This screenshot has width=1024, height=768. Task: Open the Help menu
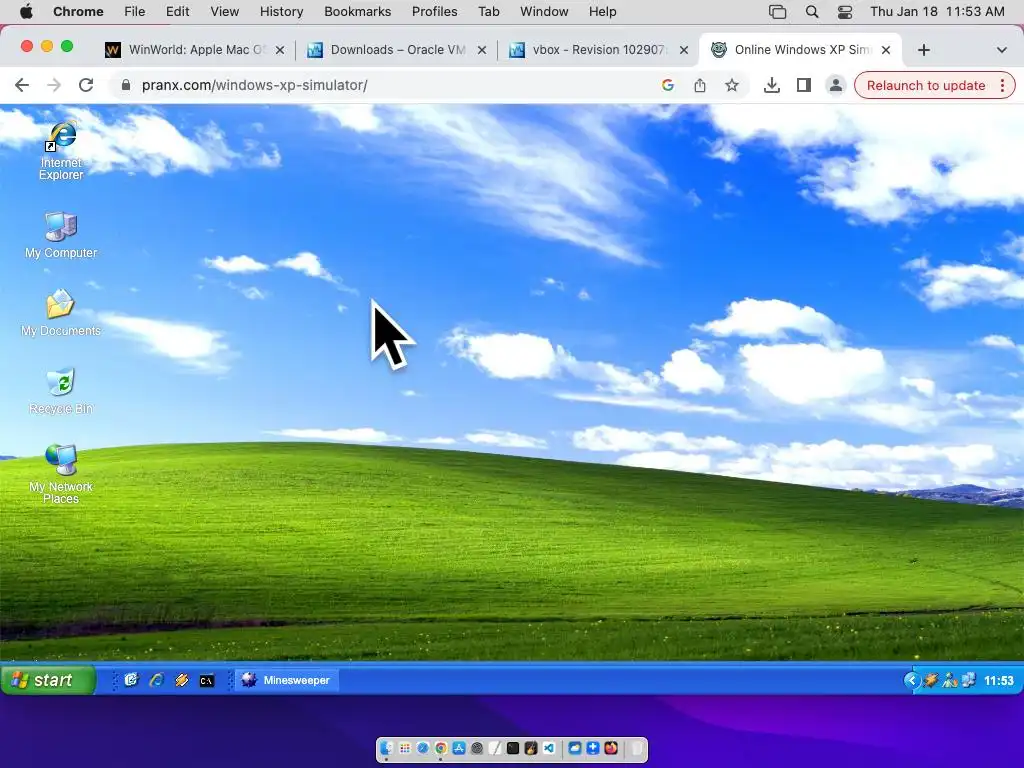602,12
